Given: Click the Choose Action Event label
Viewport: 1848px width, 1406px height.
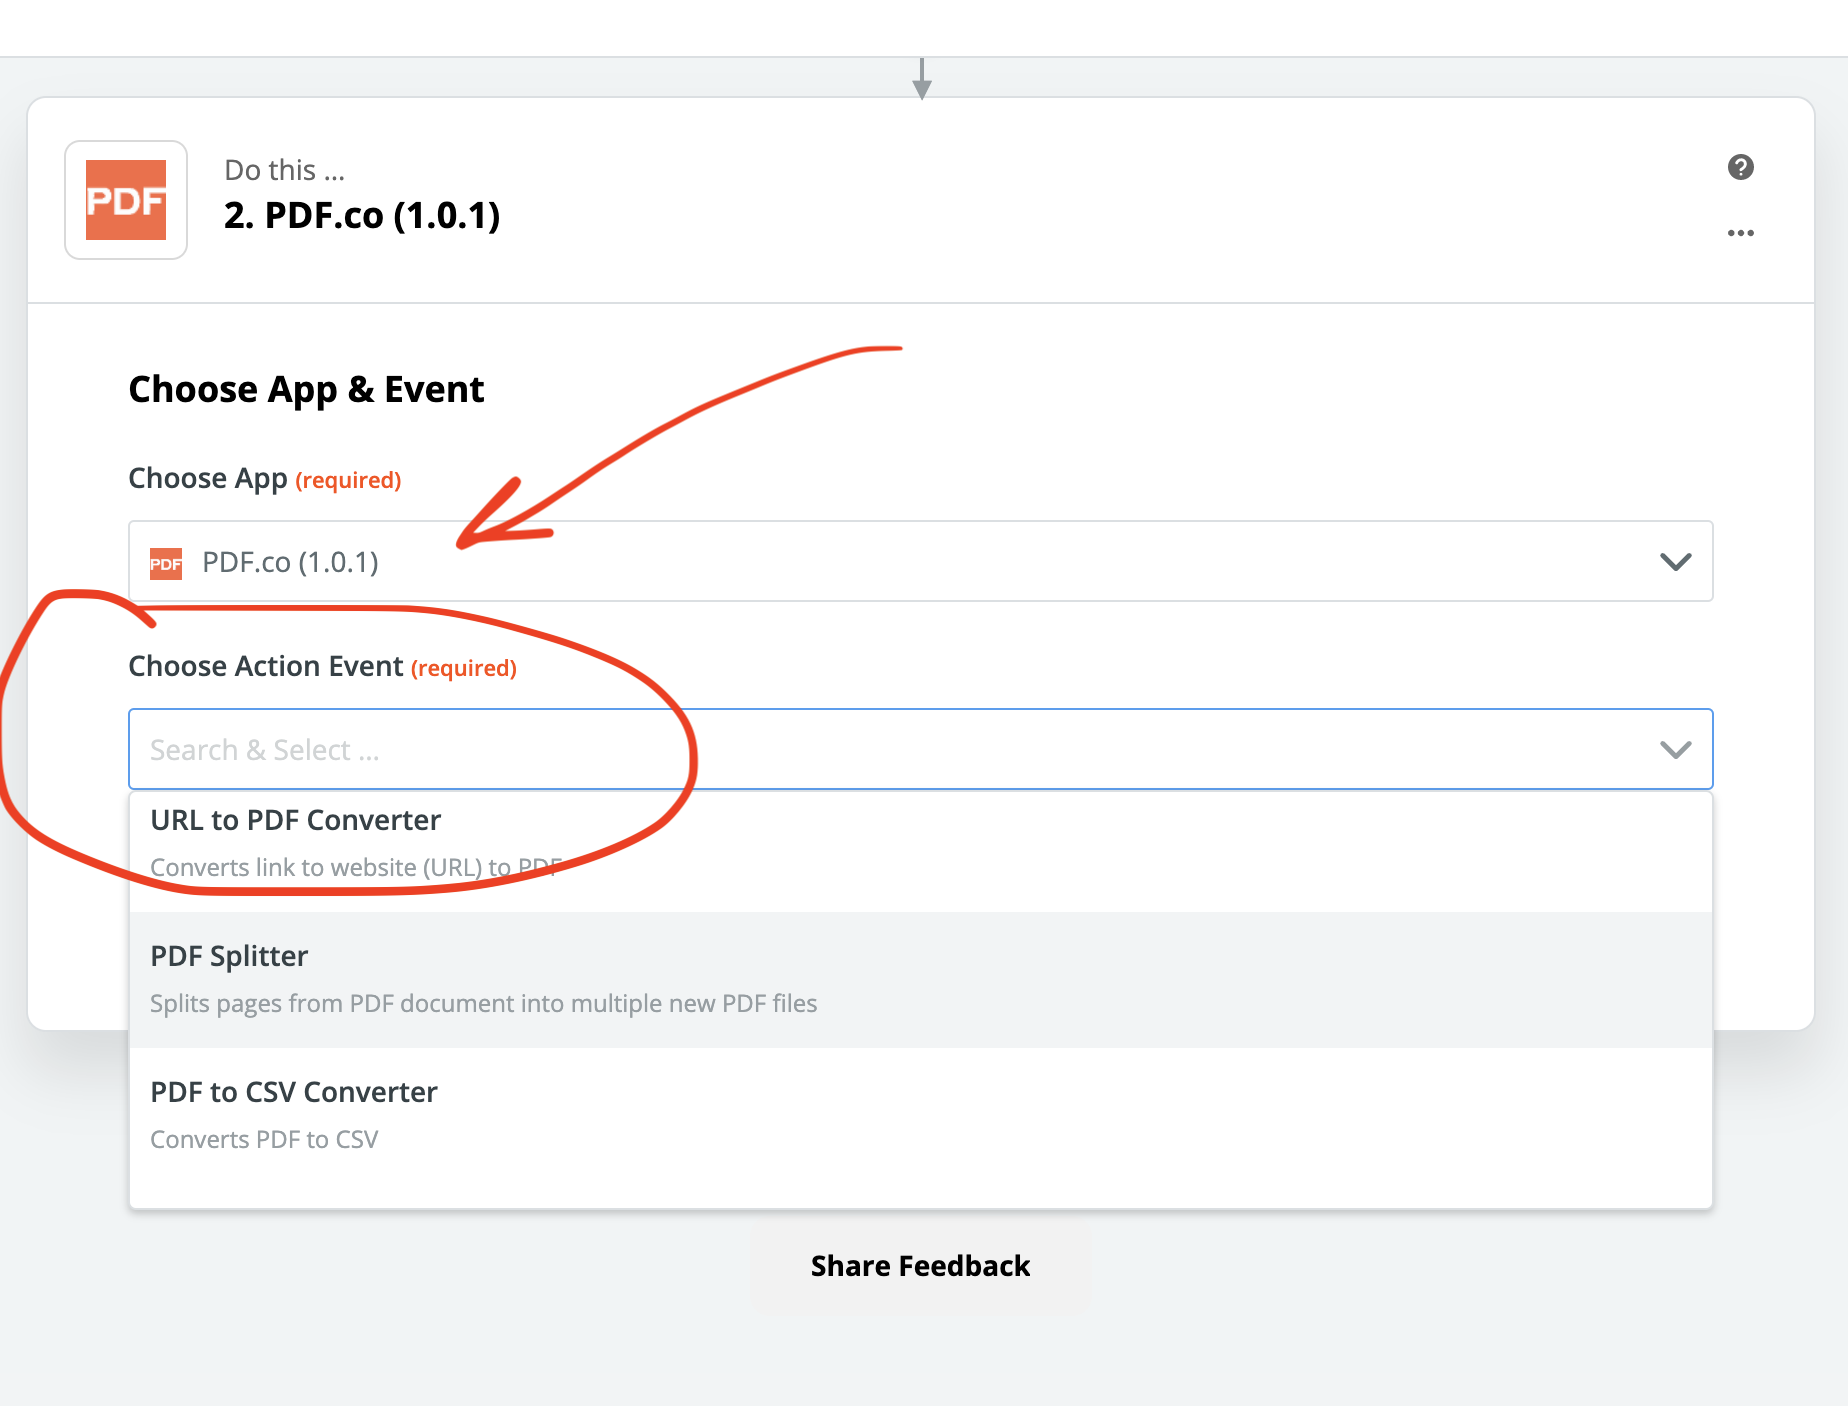Looking at the screenshot, I should (266, 666).
